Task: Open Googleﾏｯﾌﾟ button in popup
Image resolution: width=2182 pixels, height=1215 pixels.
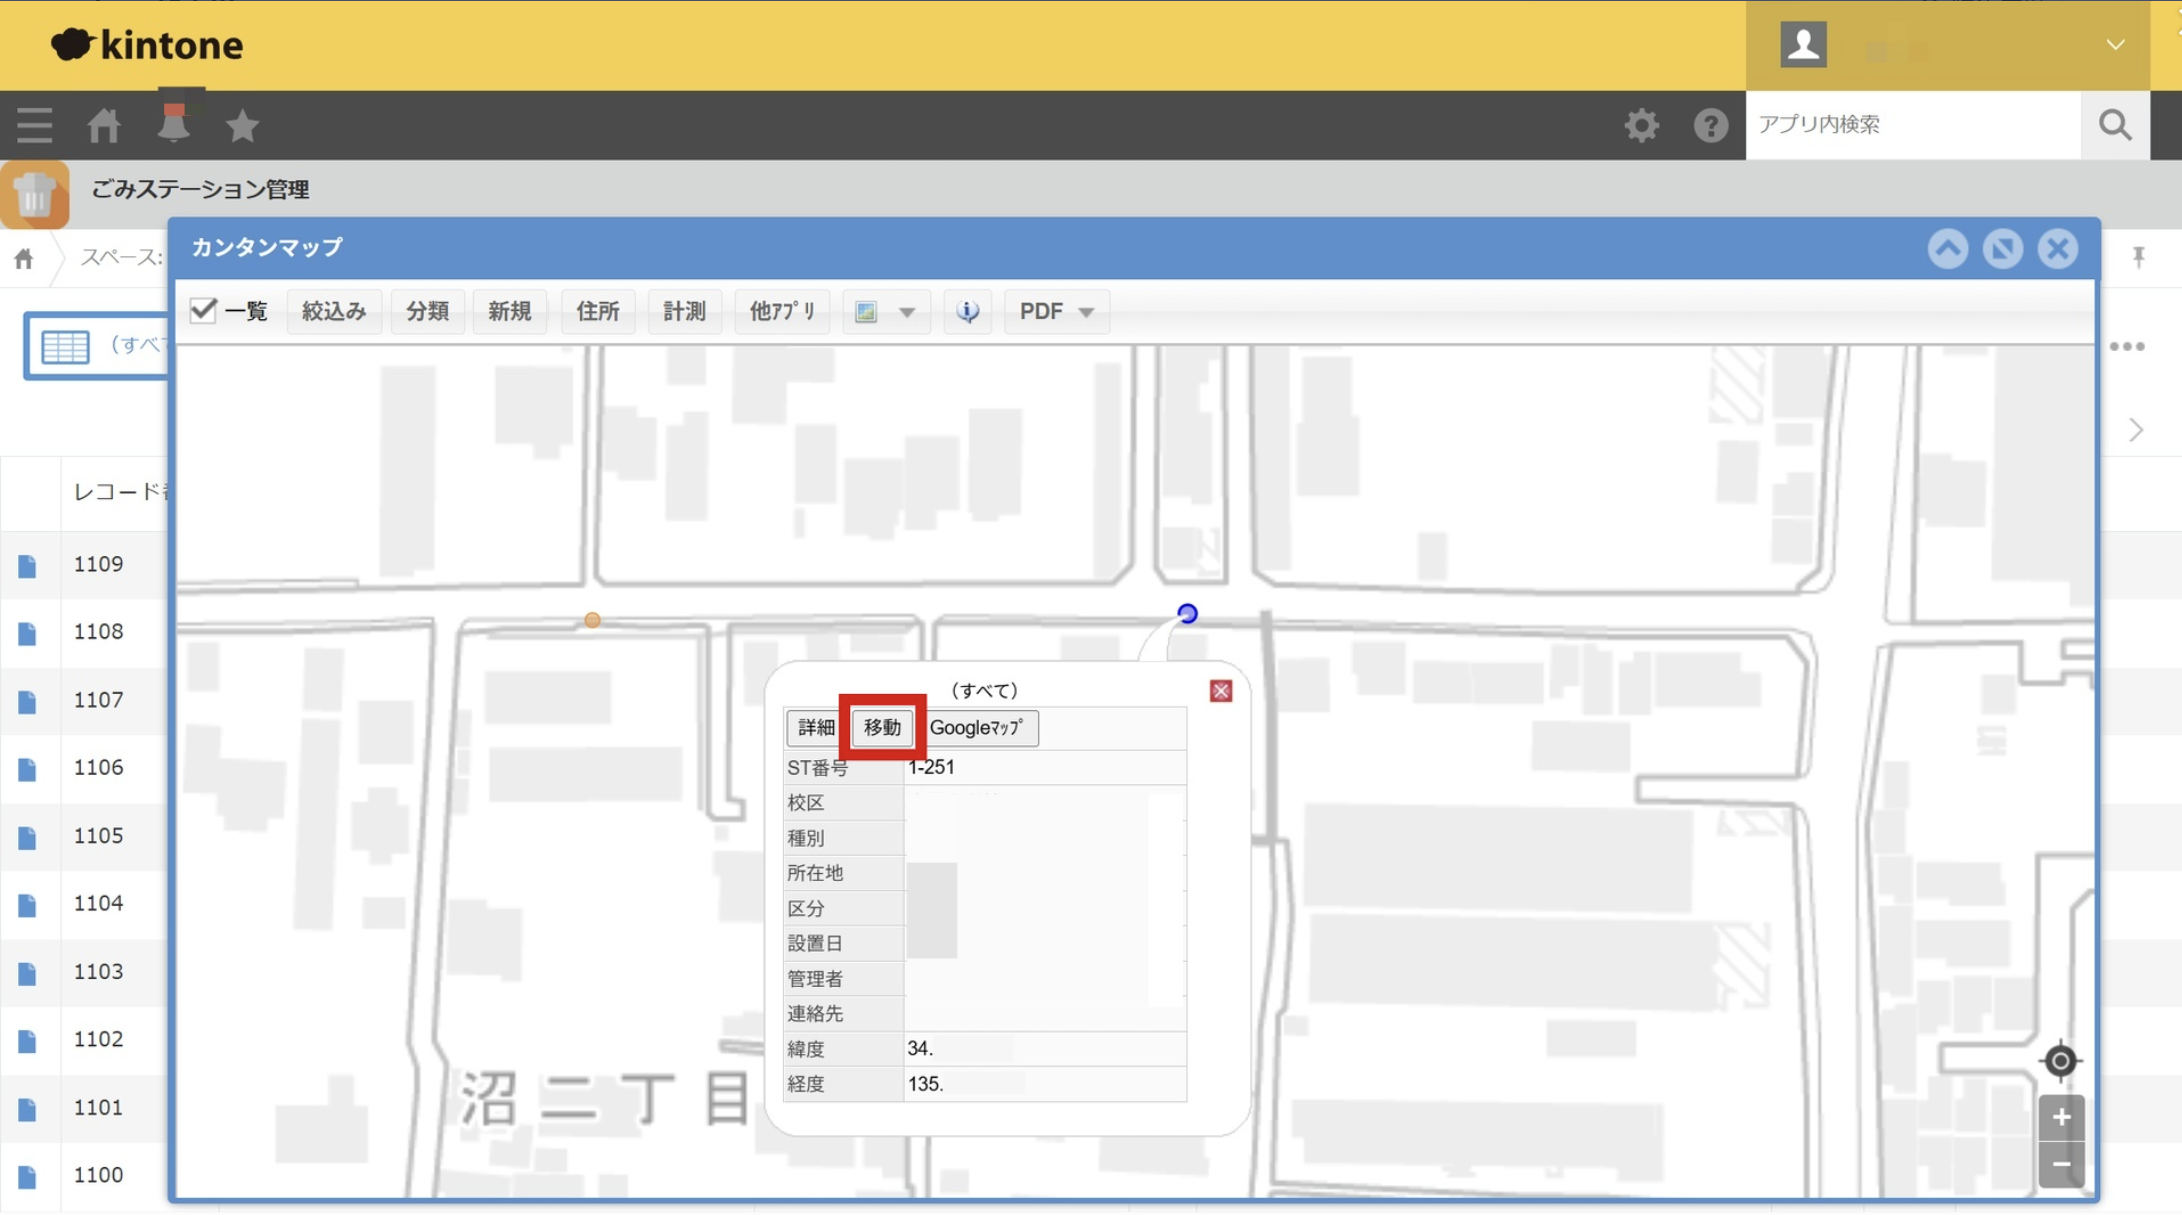Action: (x=978, y=728)
